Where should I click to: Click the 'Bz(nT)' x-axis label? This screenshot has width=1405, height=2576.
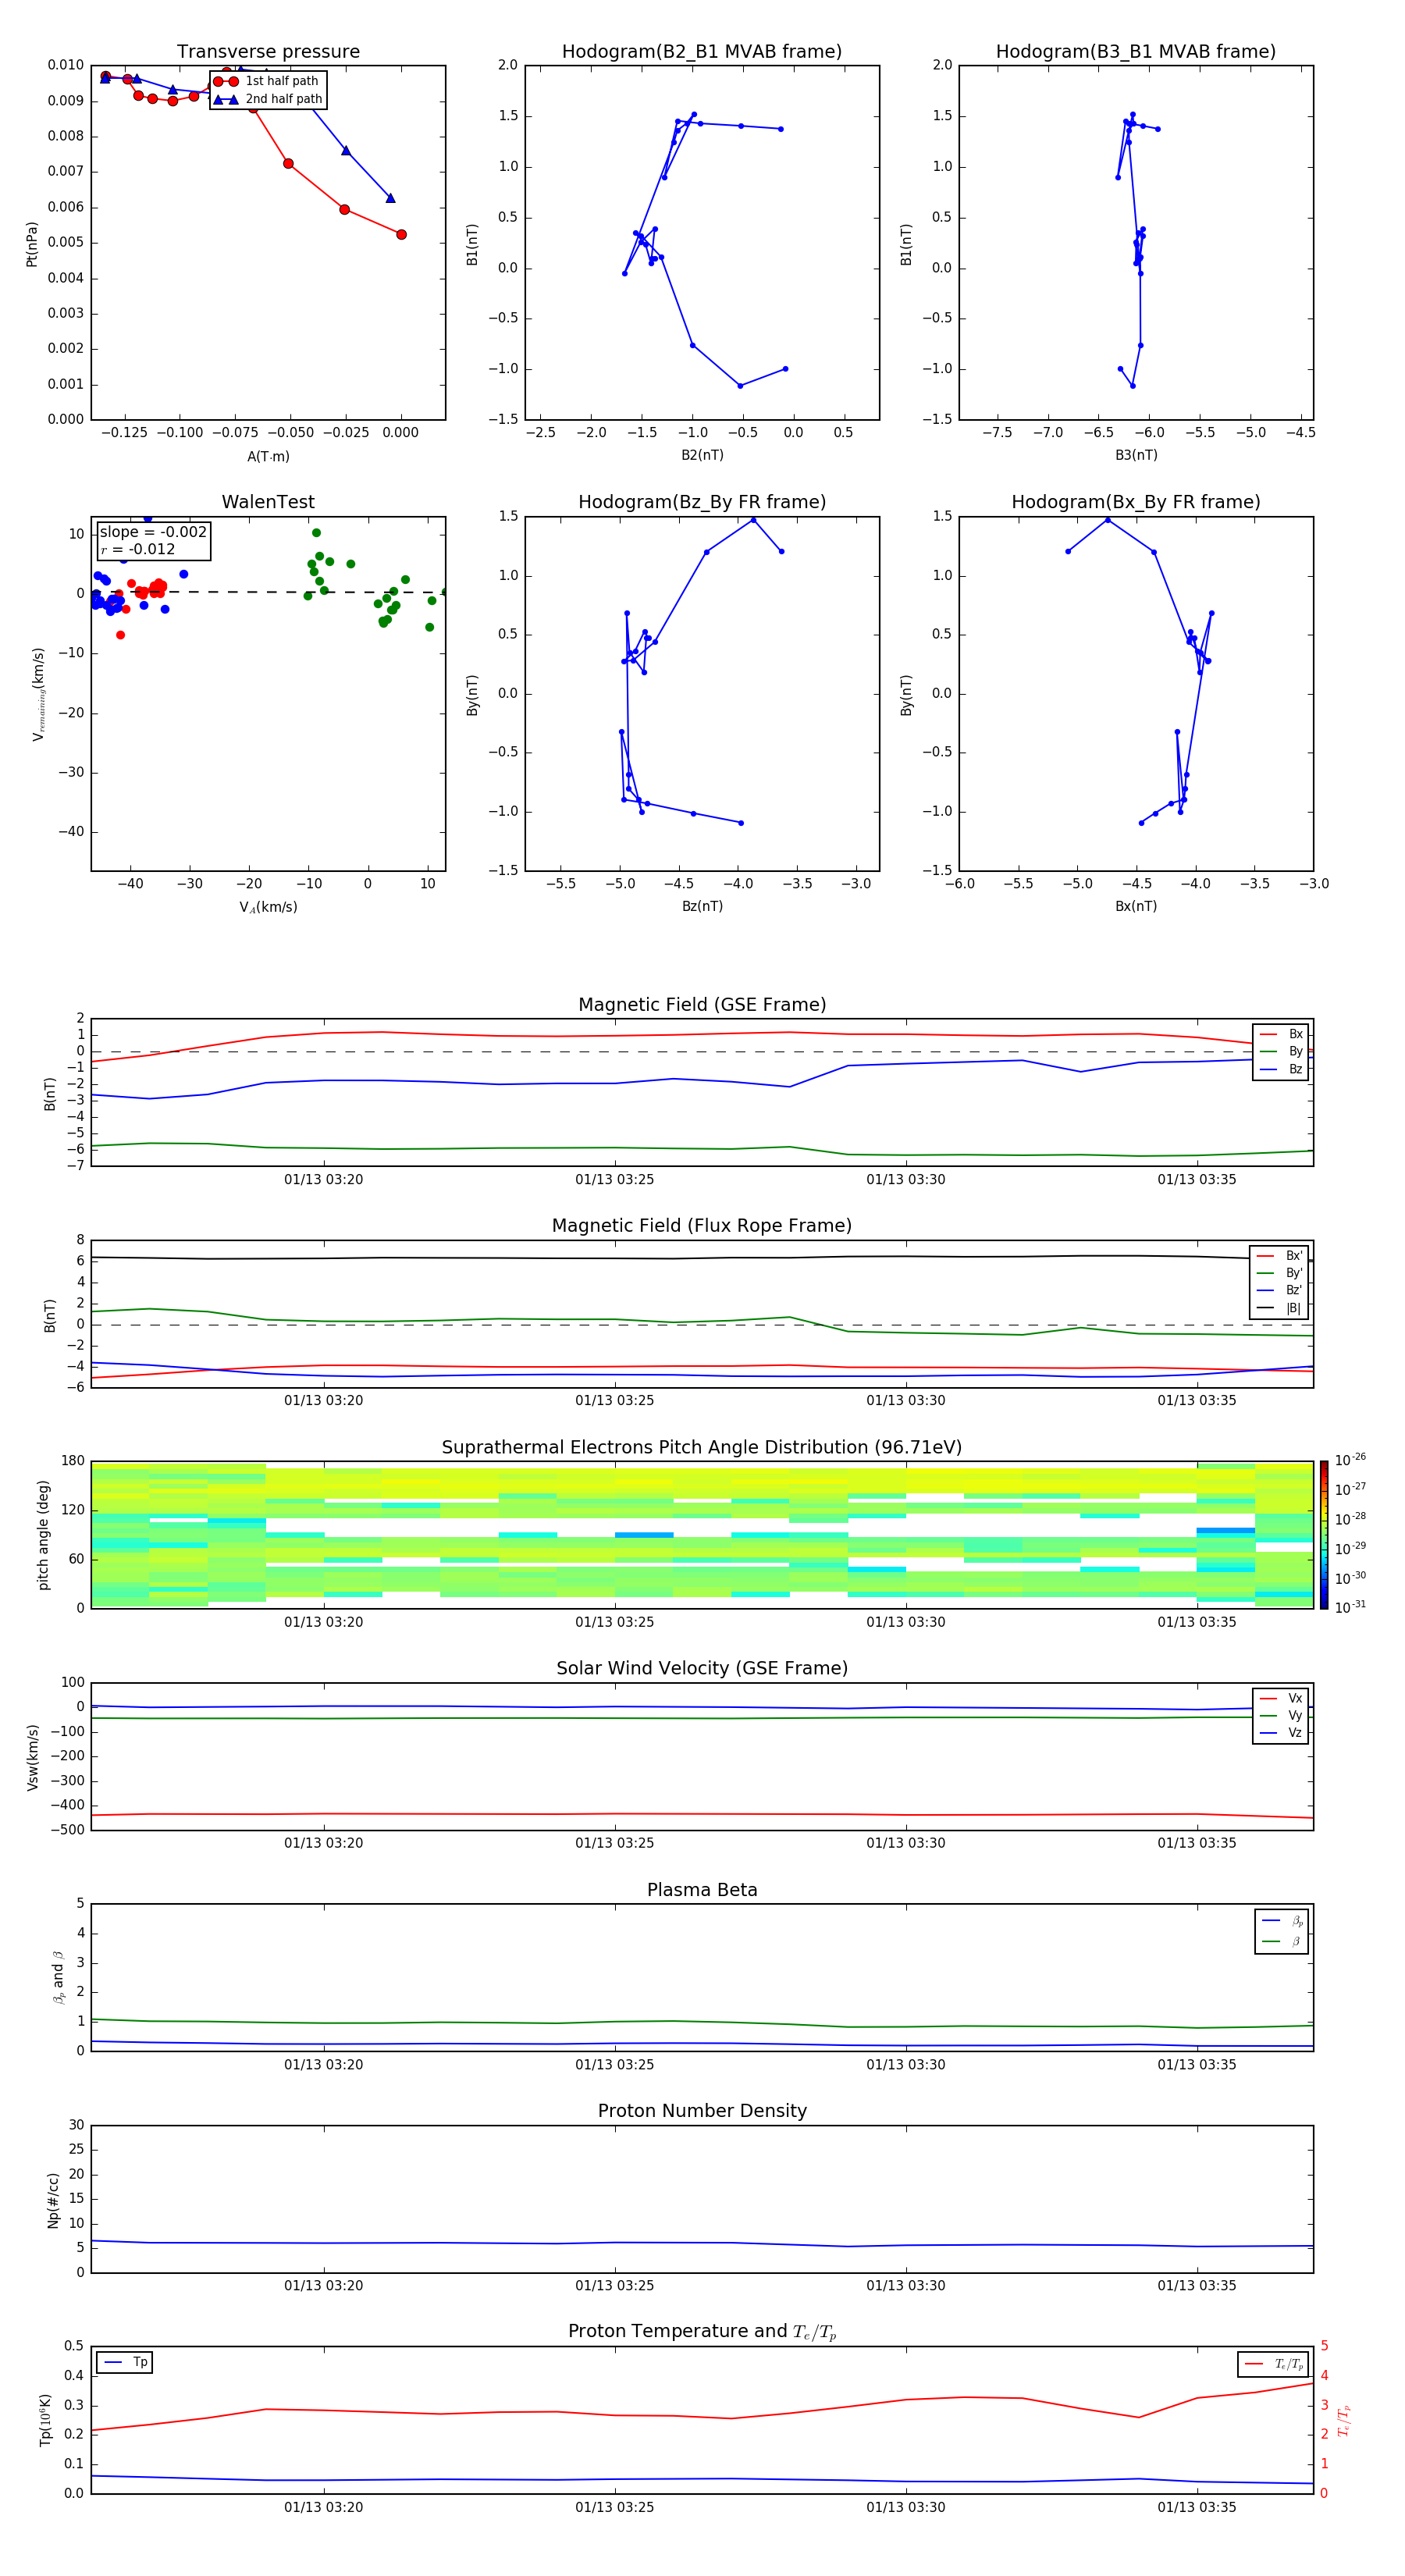click(702, 906)
